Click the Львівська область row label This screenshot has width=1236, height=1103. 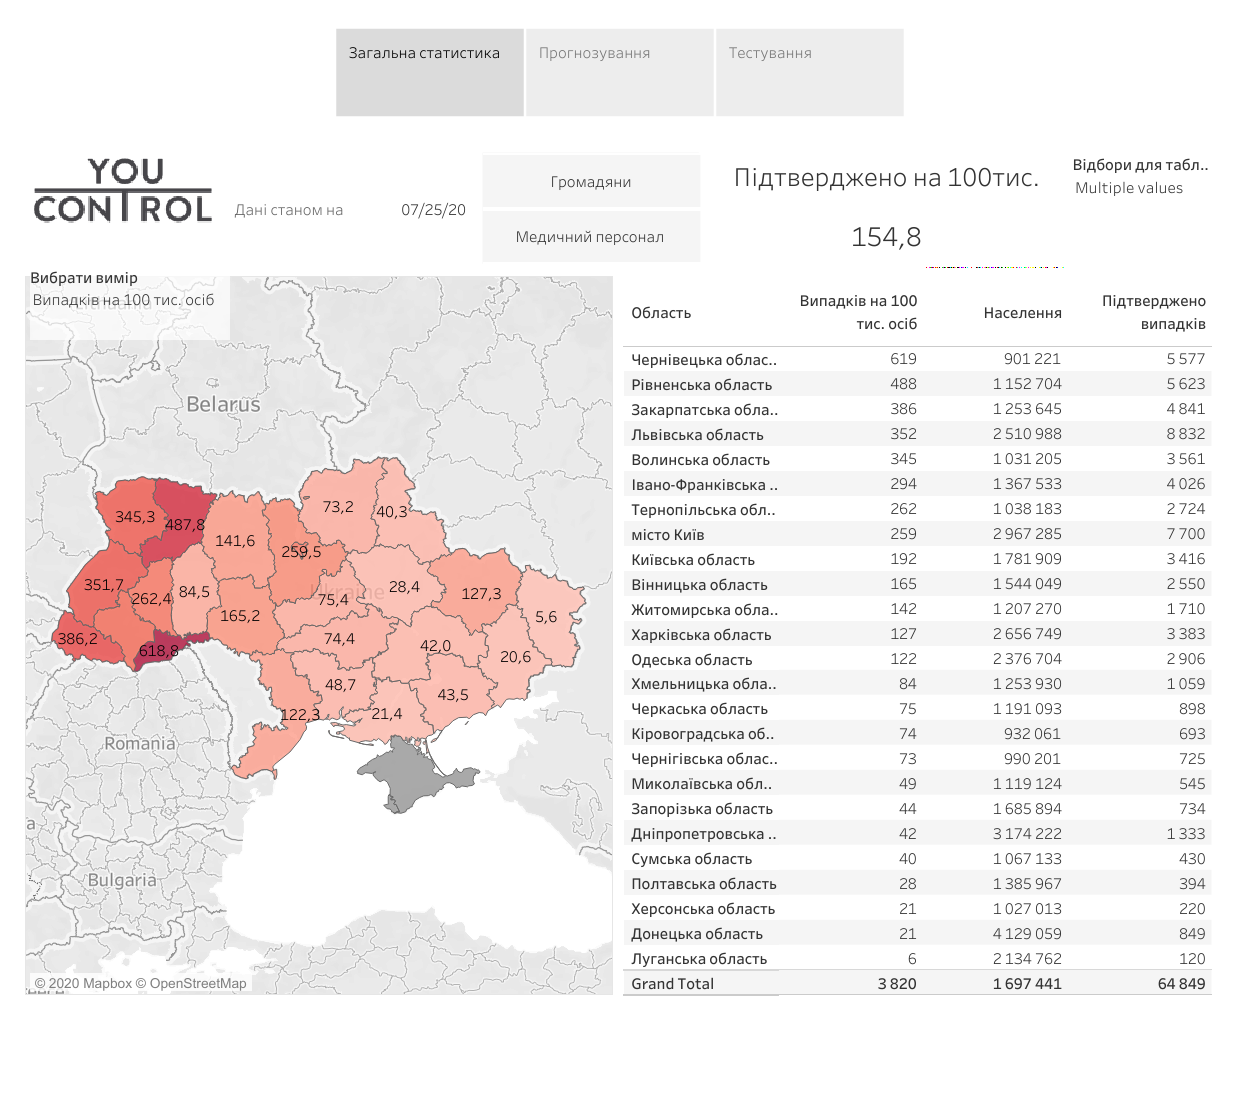pos(697,435)
